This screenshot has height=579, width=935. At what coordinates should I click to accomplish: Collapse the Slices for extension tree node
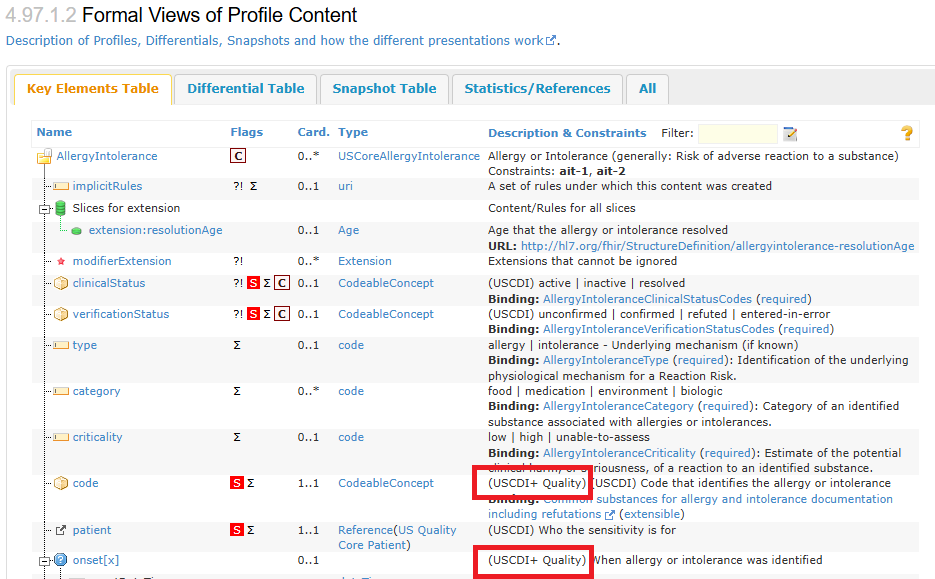click(44, 209)
